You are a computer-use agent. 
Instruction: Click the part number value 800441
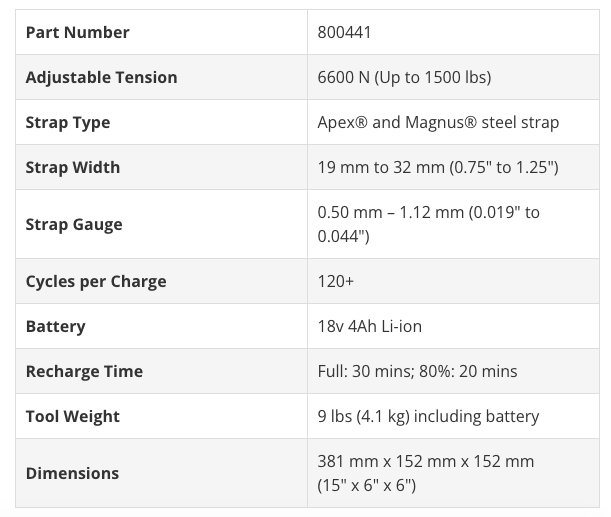(x=345, y=32)
